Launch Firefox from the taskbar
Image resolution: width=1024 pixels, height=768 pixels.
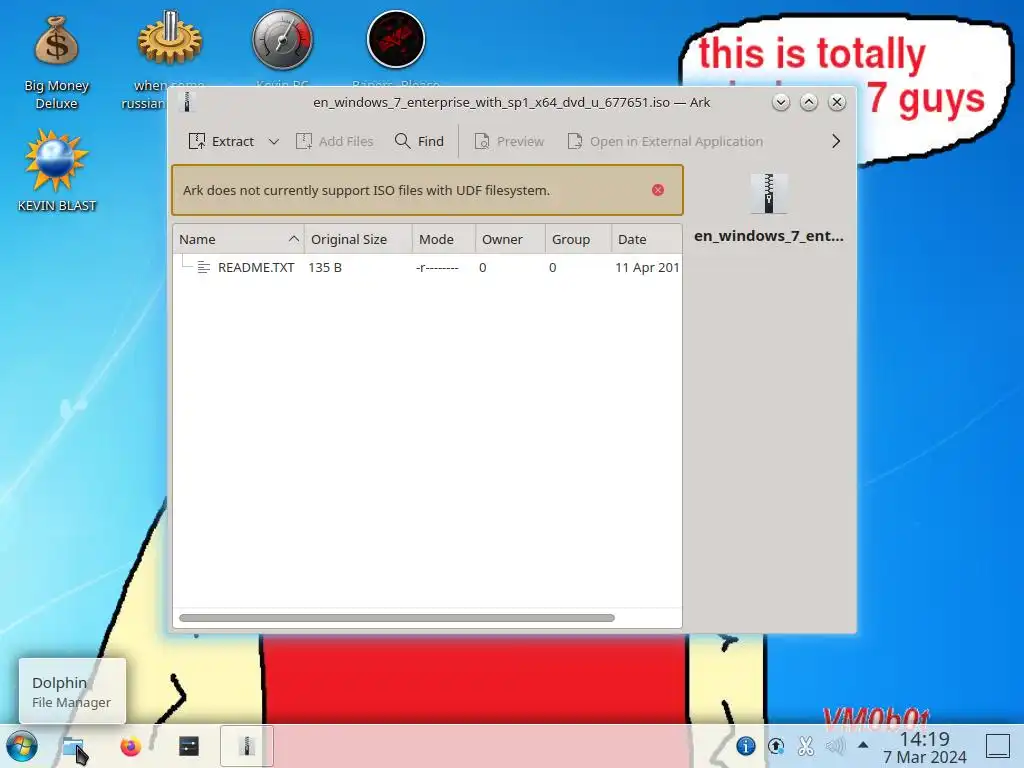tap(131, 746)
